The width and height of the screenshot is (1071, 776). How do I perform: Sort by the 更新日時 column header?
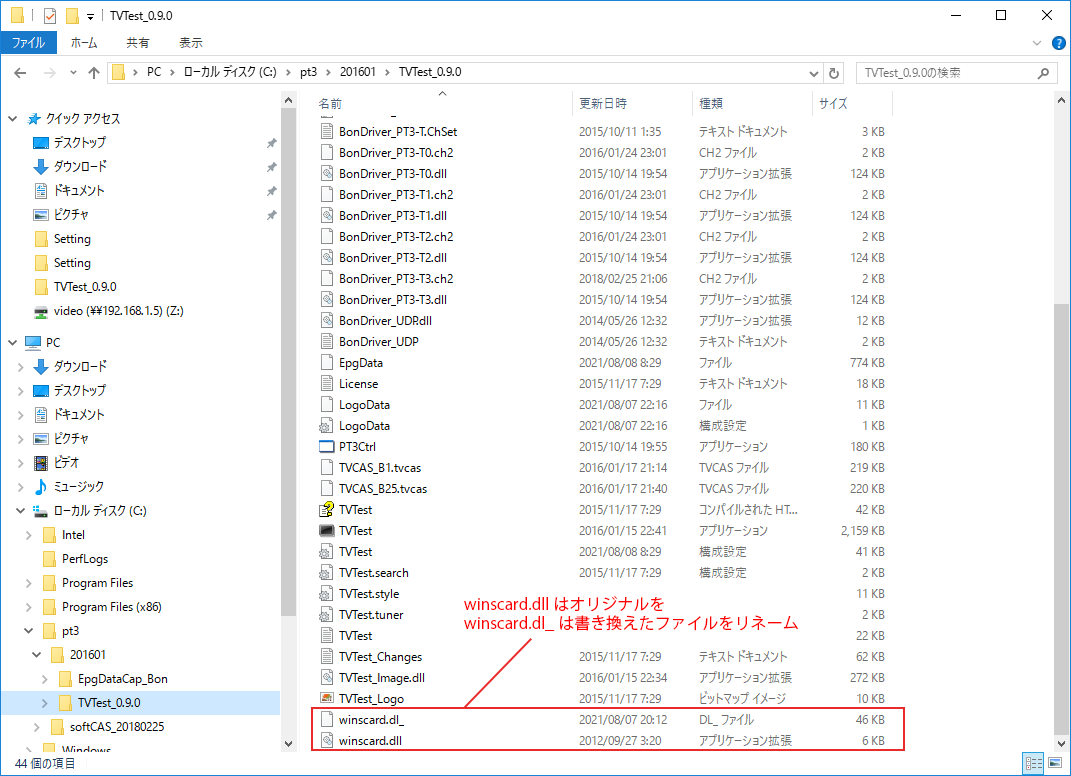click(632, 104)
